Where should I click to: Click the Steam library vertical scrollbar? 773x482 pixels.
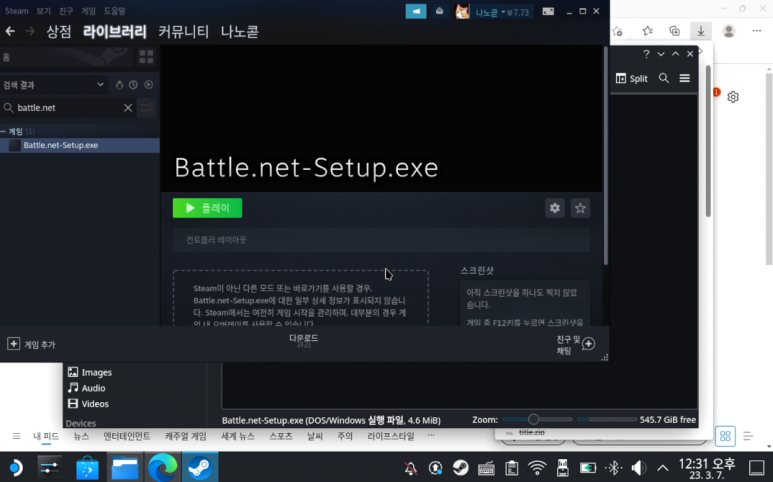[x=605, y=156]
